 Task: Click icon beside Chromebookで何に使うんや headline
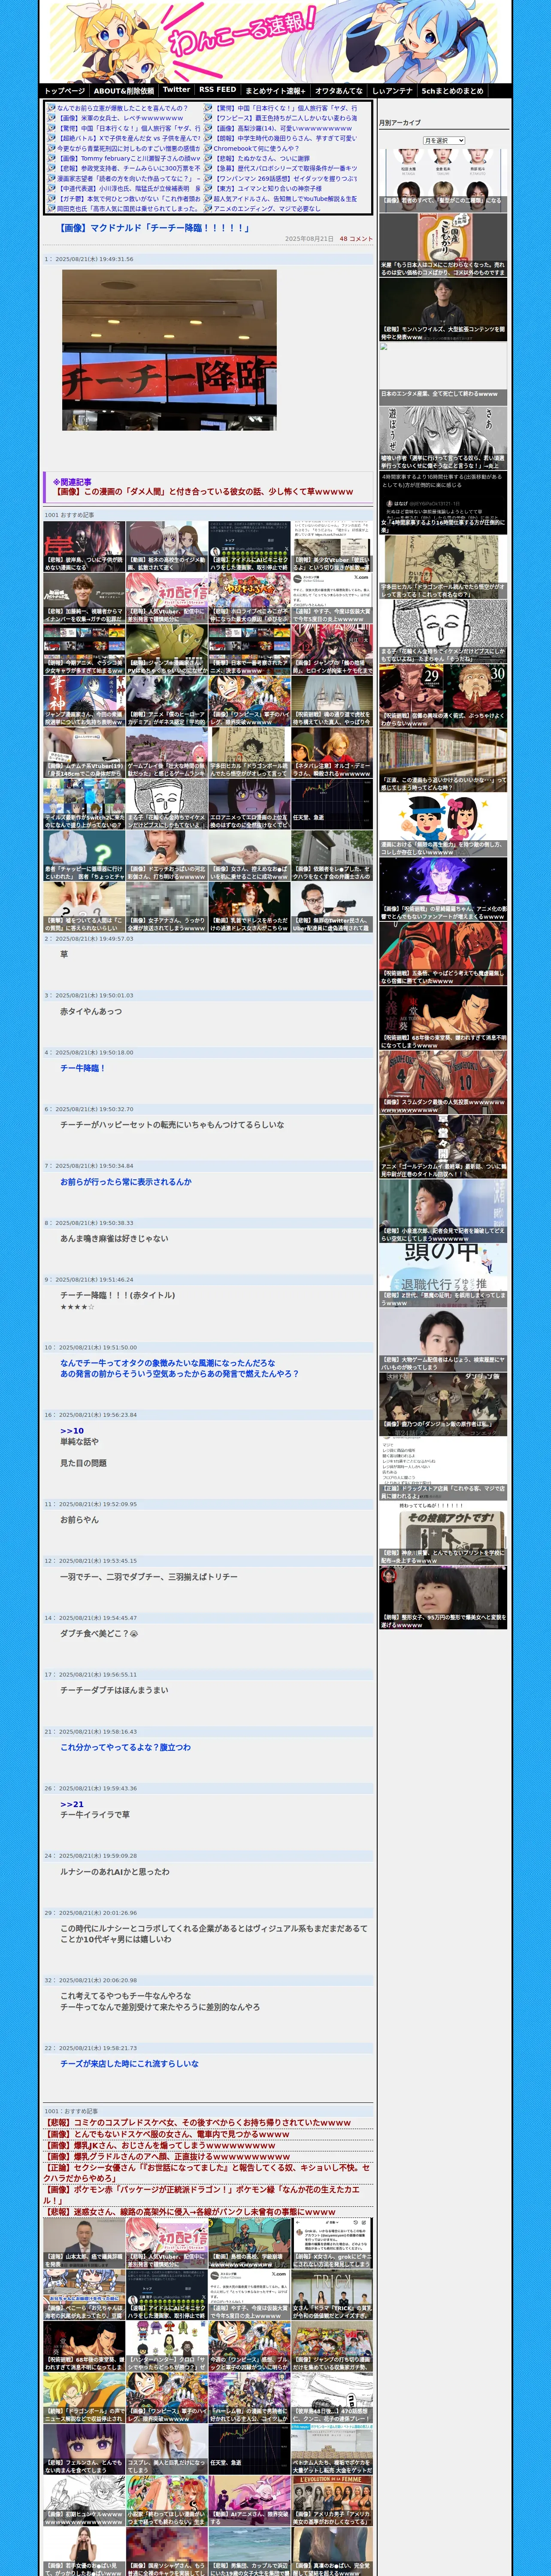[208, 148]
